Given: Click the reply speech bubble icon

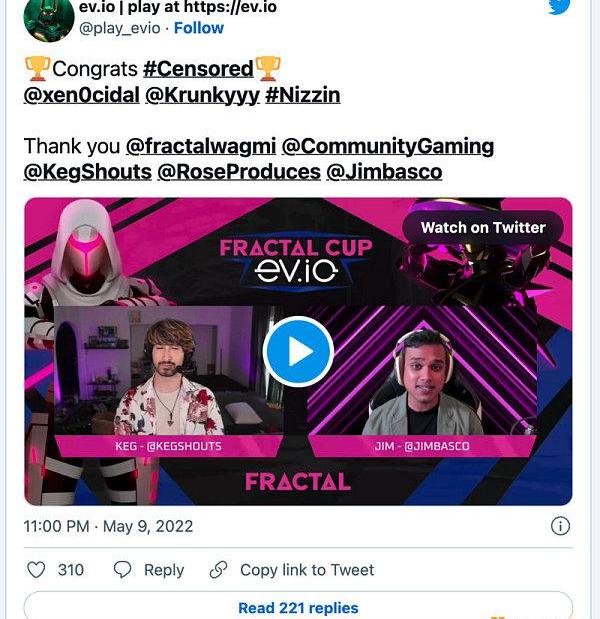Looking at the screenshot, I should 122,570.
